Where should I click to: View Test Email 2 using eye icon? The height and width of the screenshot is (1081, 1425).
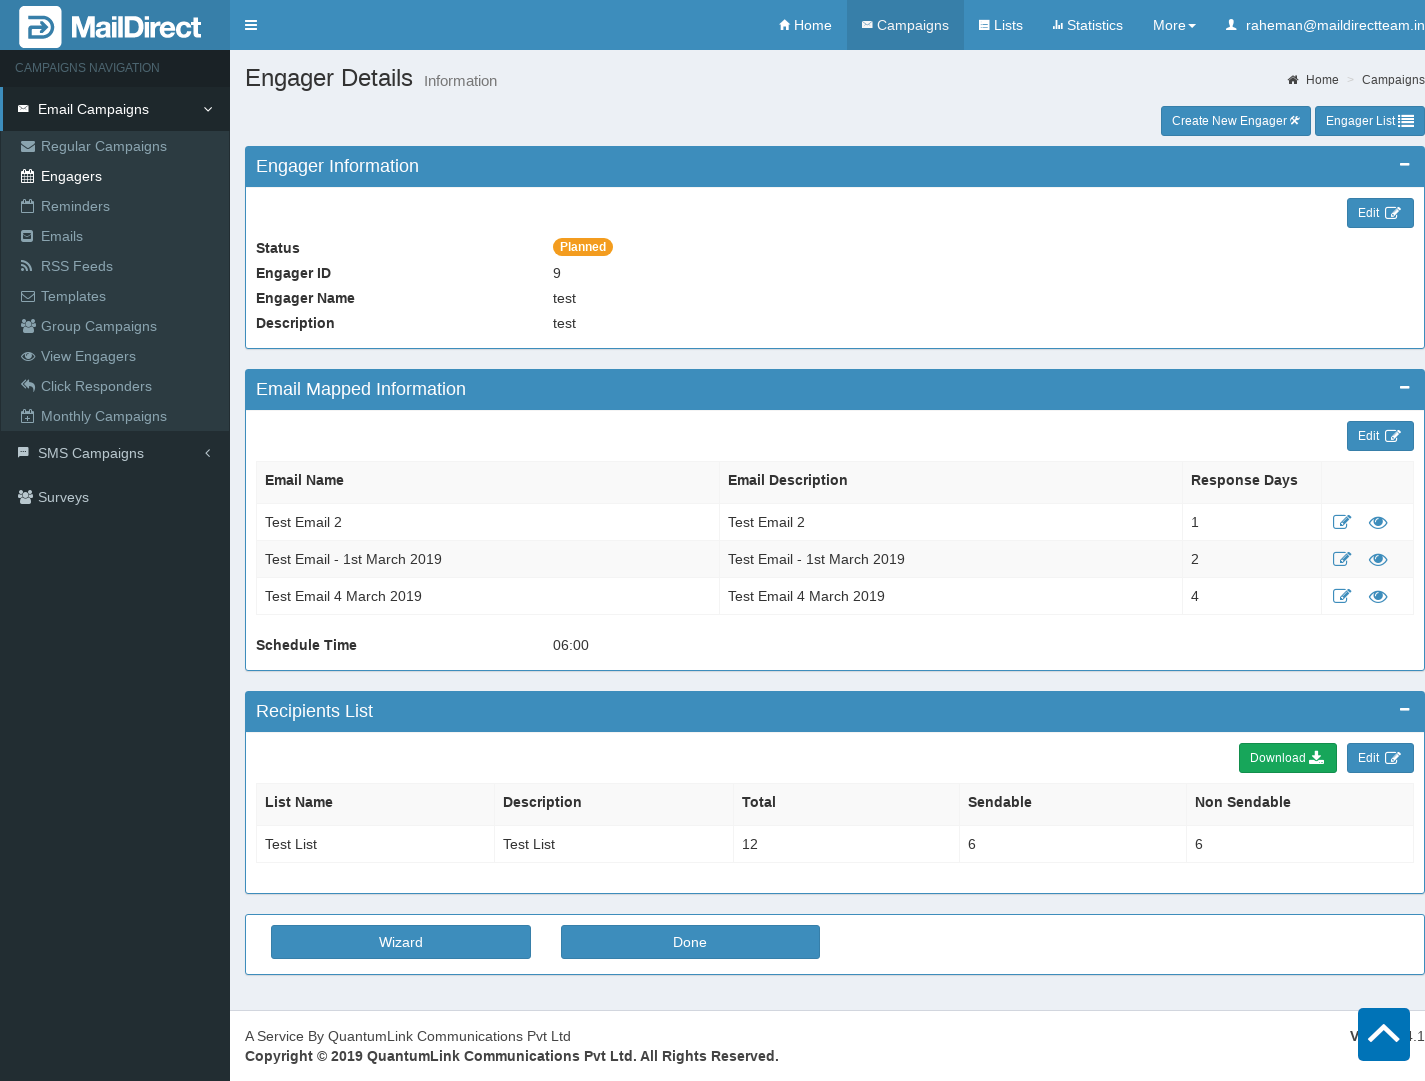tap(1378, 522)
